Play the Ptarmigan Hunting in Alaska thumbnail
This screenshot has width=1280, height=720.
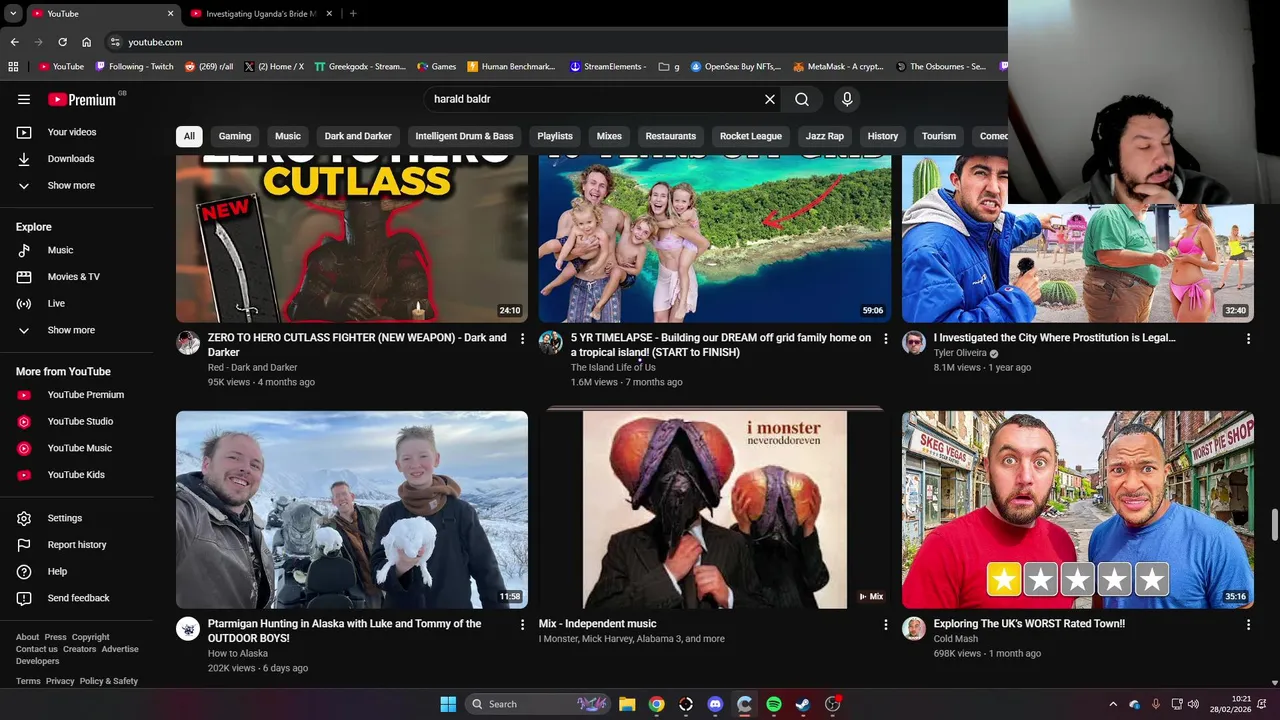point(352,509)
